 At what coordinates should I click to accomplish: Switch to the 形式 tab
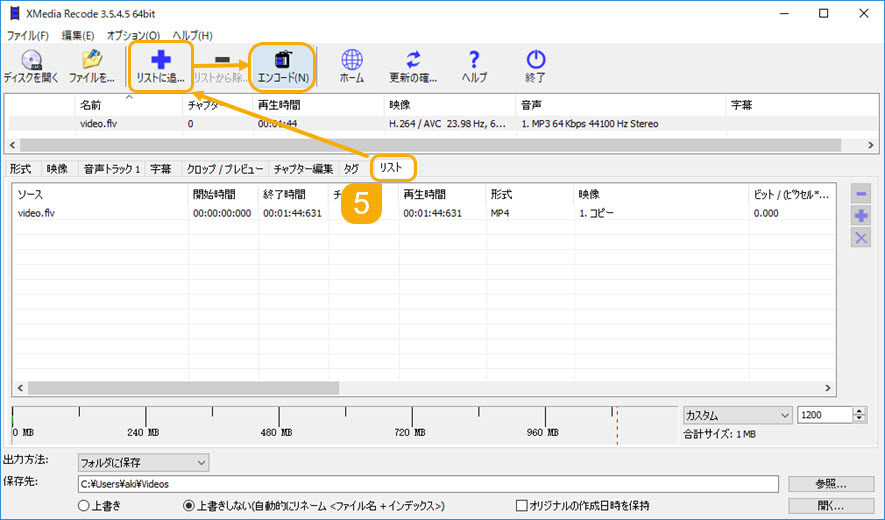point(20,169)
